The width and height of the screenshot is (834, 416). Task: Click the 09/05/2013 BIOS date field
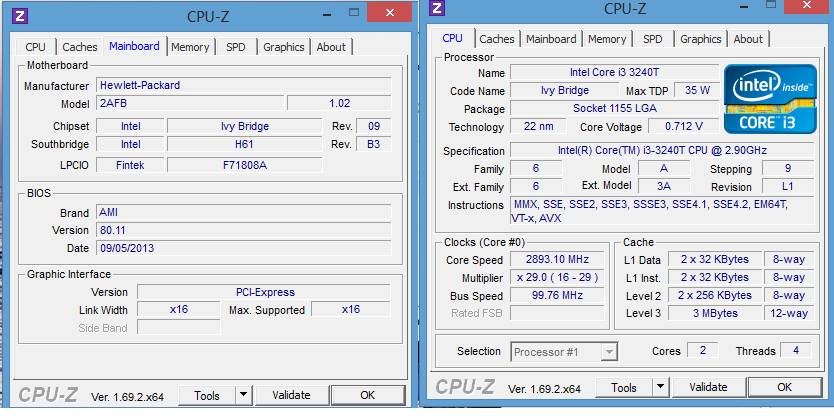coord(244,248)
